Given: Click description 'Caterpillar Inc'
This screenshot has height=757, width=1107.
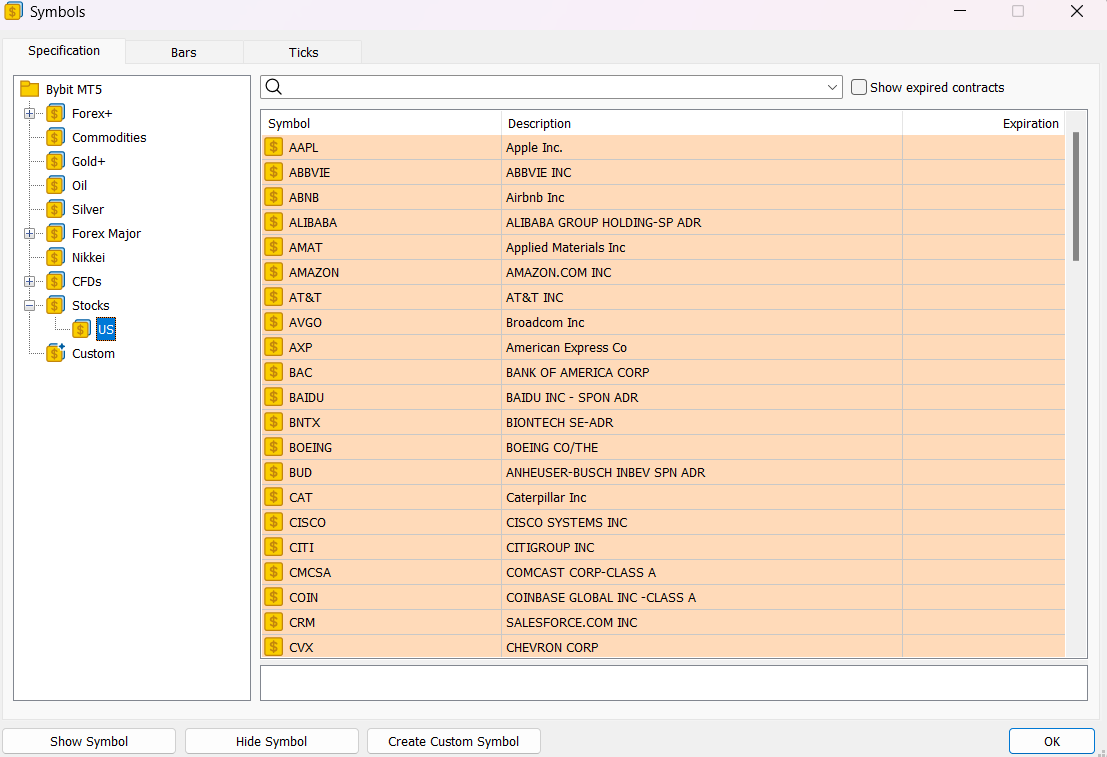Looking at the screenshot, I should (546, 497).
